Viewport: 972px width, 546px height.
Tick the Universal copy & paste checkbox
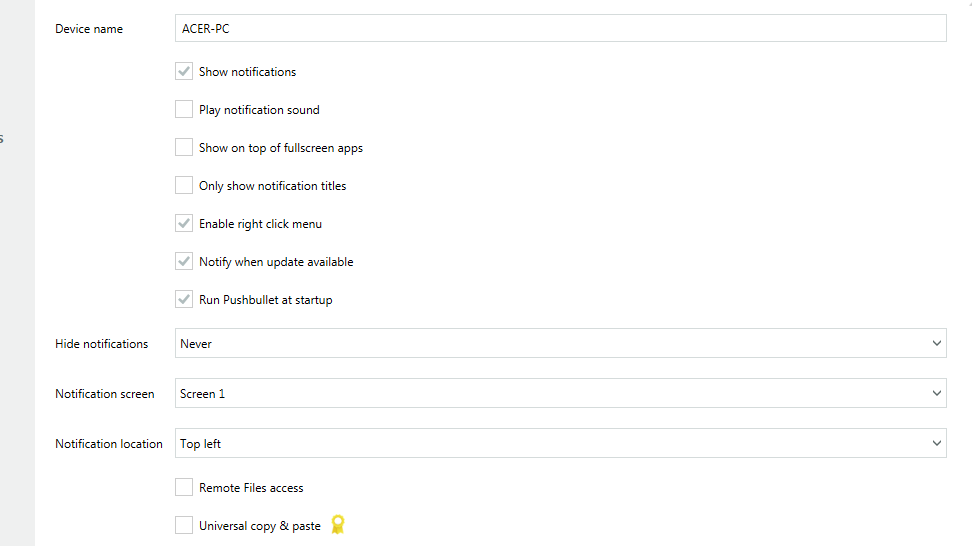coord(184,526)
